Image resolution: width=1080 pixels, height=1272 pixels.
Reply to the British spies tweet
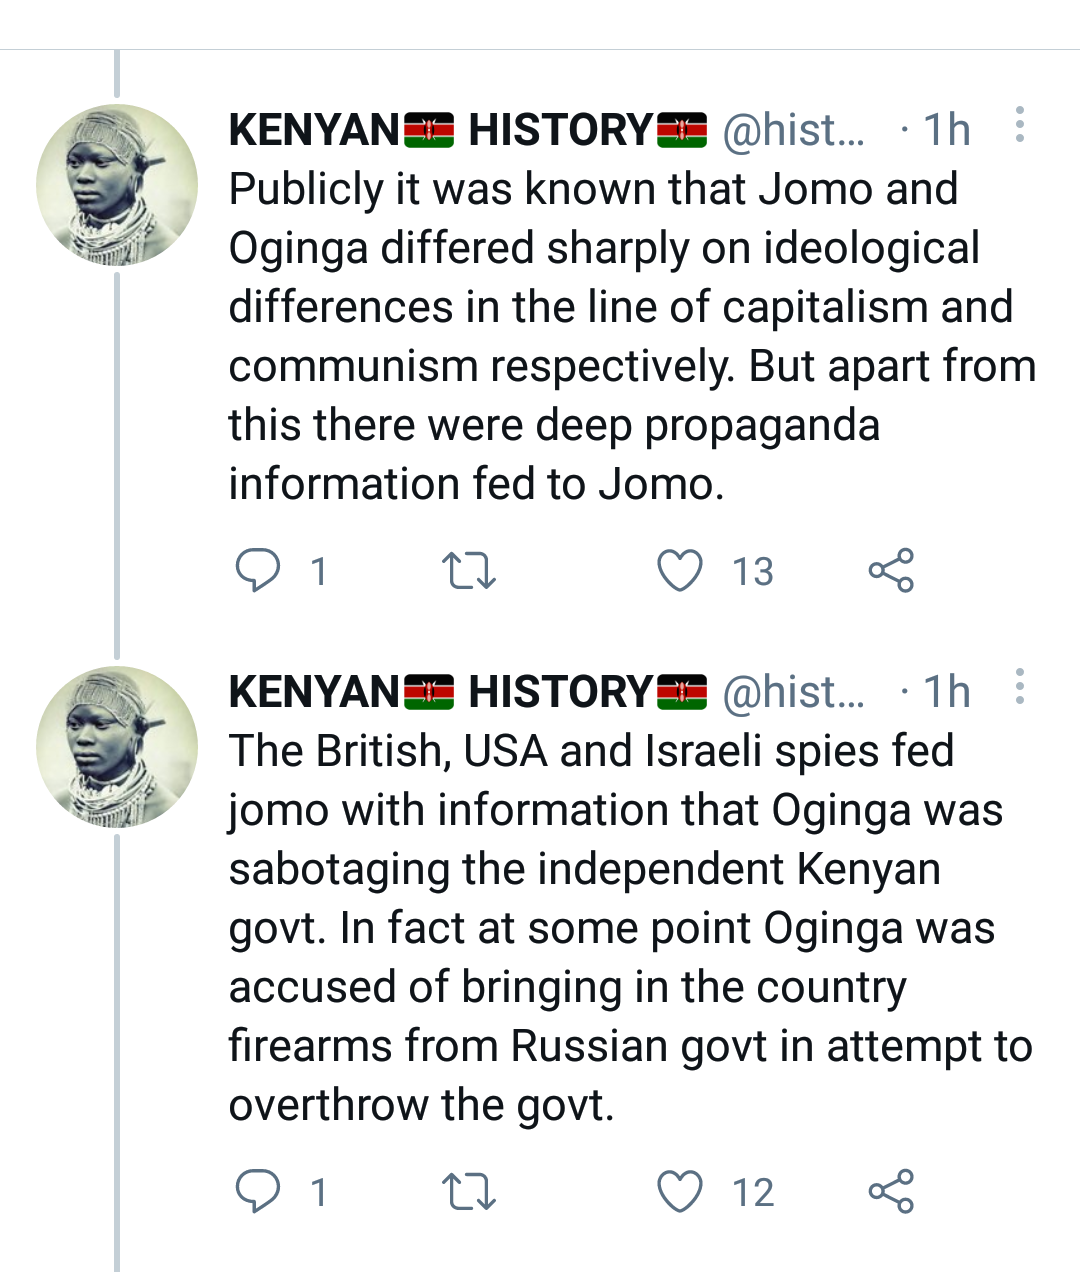click(257, 1192)
